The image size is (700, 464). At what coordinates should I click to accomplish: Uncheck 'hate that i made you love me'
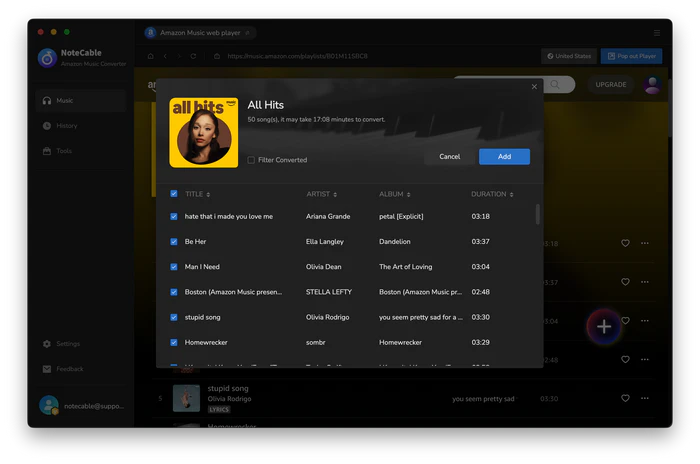[174, 216]
